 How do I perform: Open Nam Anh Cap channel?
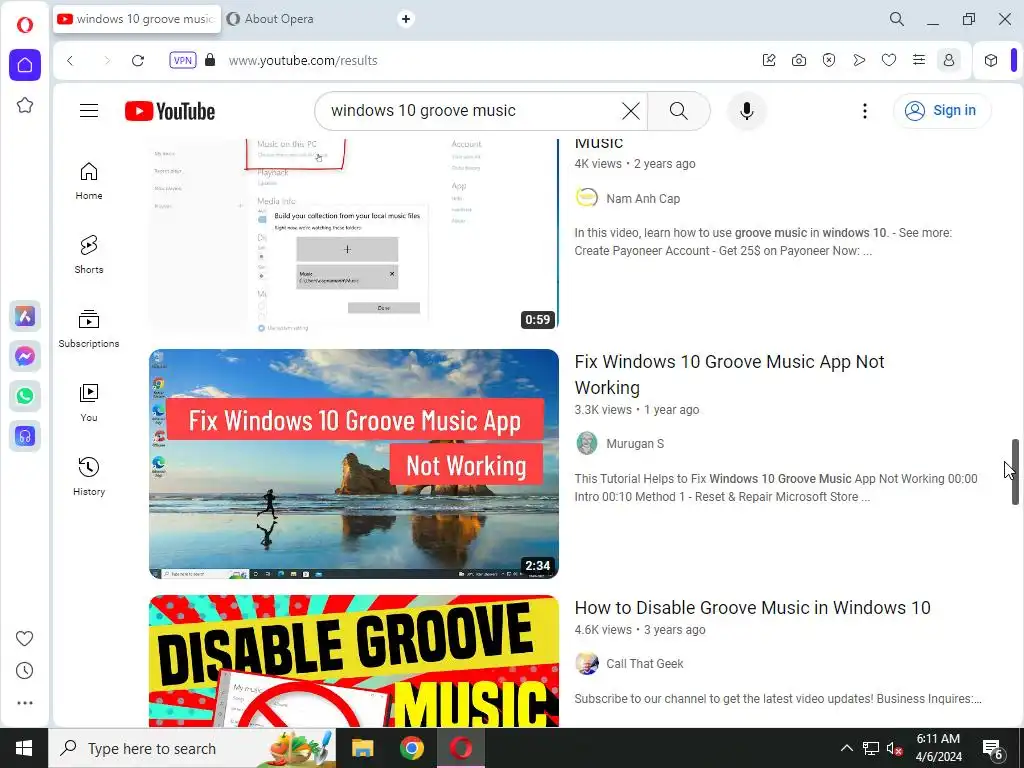tap(643, 199)
